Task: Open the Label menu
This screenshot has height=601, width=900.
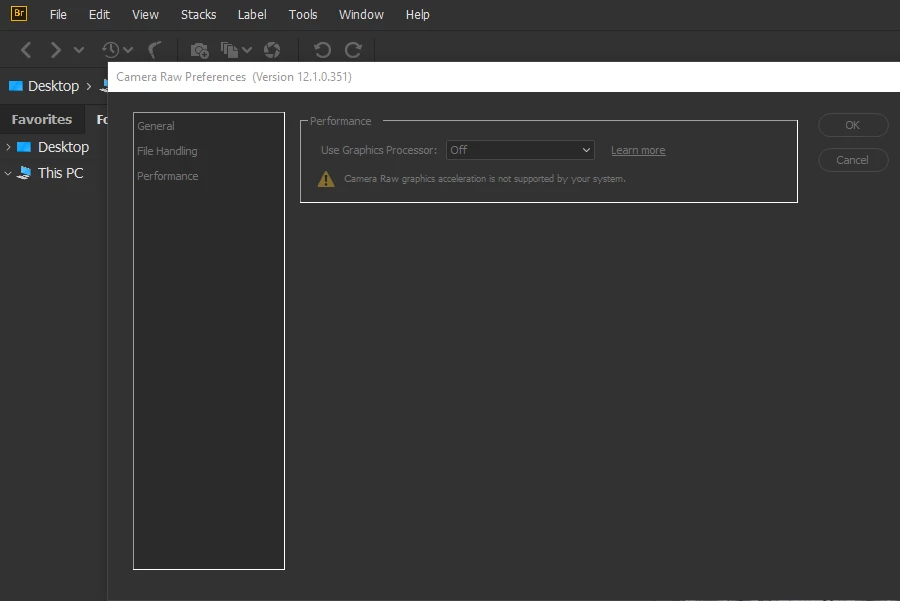Action: 252,14
